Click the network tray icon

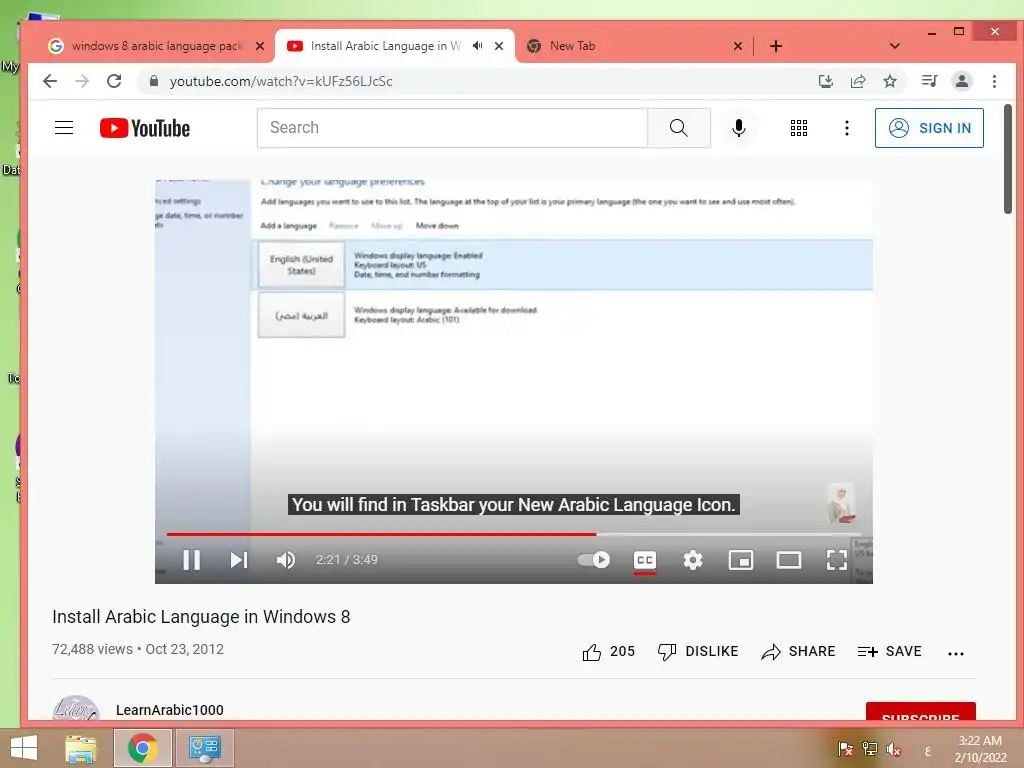(869, 749)
